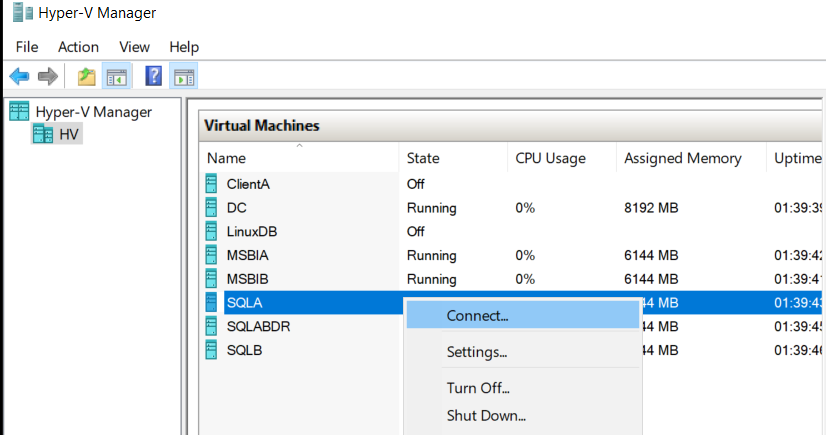Open the Help menu
Screen dimensions: 826x435
click(184, 47)
